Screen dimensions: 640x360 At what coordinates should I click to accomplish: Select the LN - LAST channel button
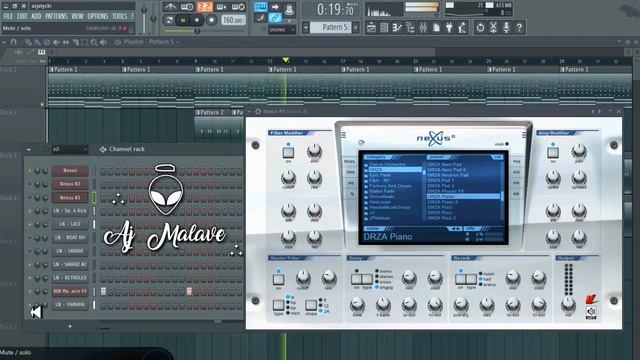(x=69, y=224)
